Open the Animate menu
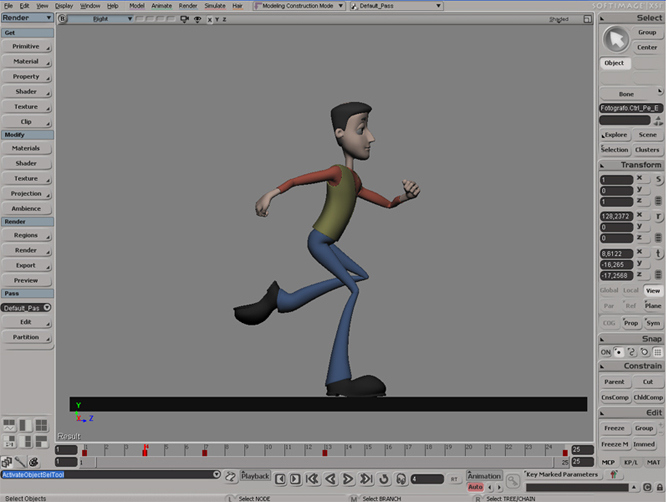Image resolution: width=669 pixels, height=502 pixels. click(x=161, y=5)
